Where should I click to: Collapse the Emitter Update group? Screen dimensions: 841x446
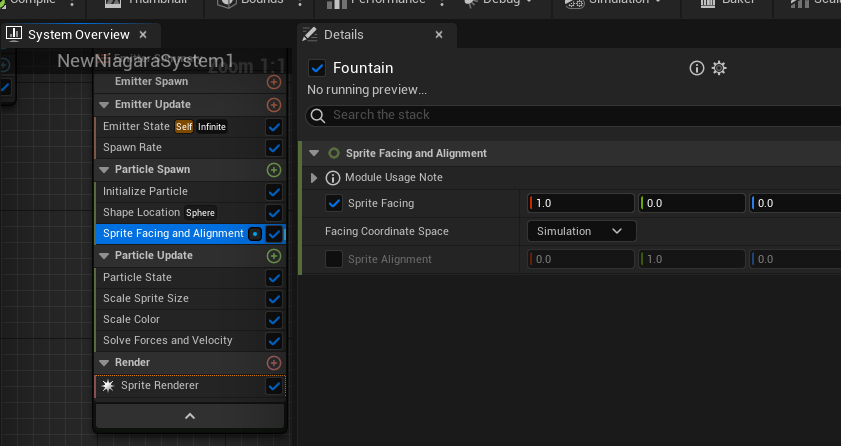104,105
